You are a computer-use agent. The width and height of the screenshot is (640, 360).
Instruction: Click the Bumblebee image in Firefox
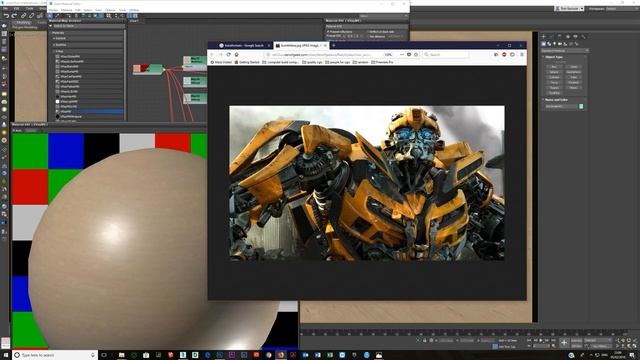(367, 183)
